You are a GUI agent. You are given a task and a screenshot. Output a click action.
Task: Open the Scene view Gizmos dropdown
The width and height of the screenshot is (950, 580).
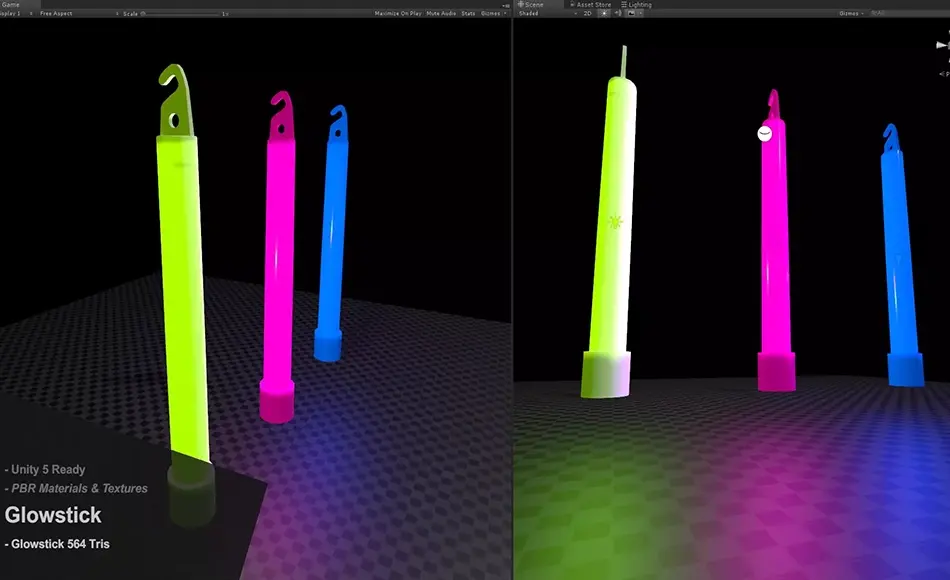pyautogui.click(x=852, y=13)
